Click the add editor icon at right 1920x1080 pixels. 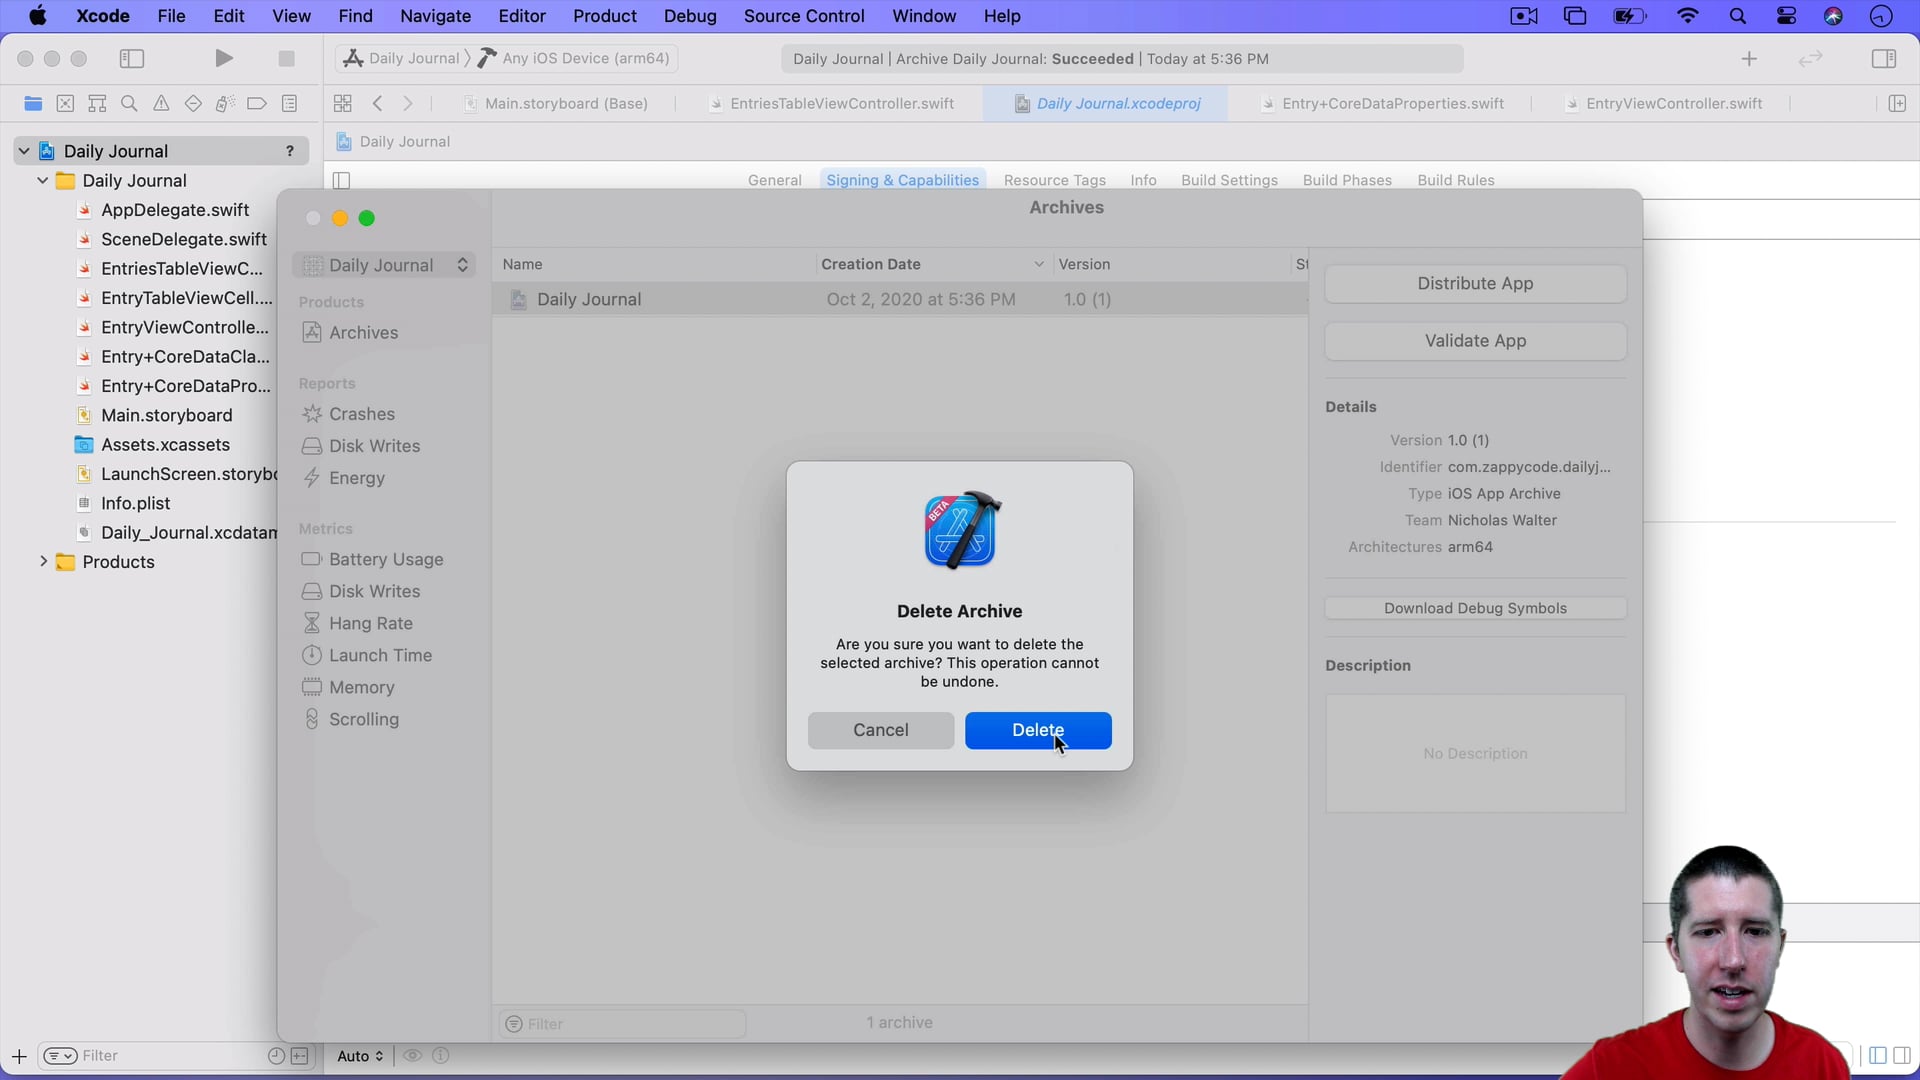pos(1897,103)
